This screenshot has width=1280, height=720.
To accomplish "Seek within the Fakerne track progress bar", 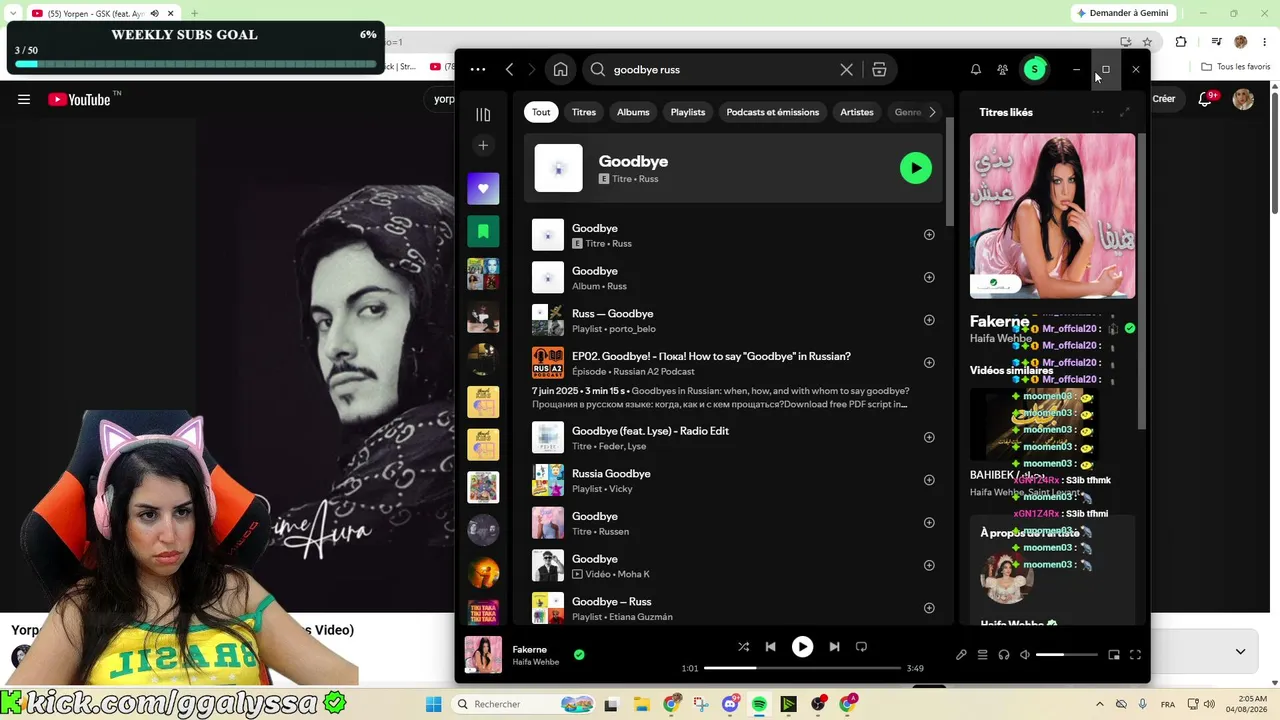I will coord(802,668).
